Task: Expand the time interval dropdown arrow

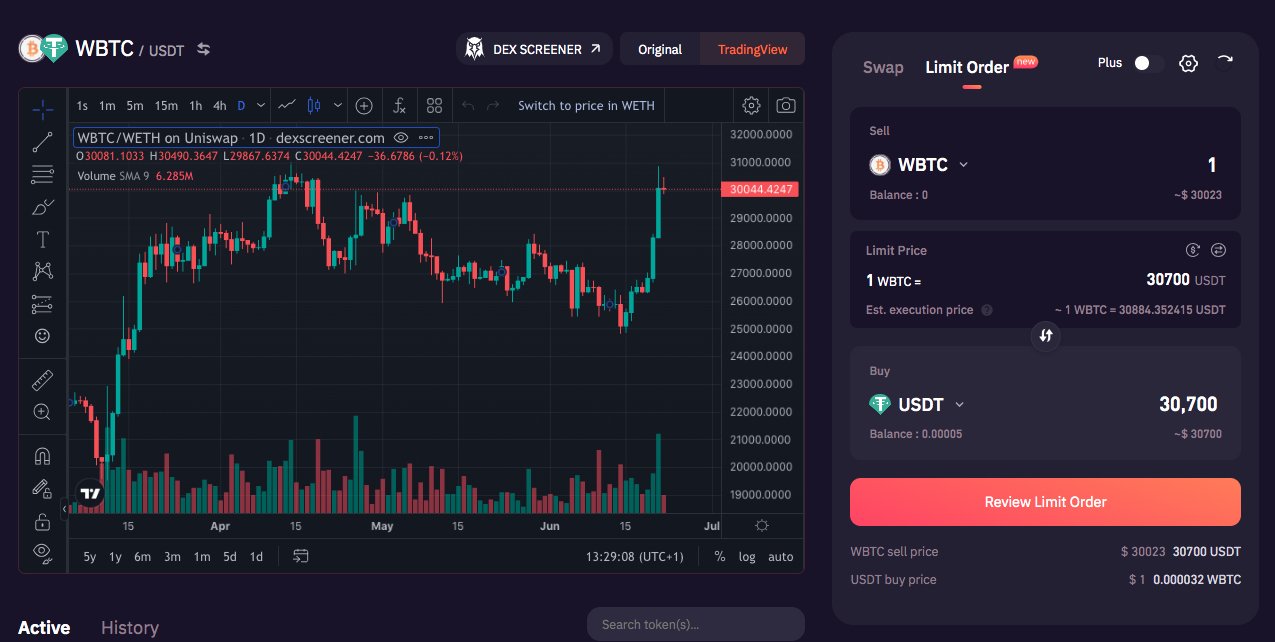Action: click(261, 106)
